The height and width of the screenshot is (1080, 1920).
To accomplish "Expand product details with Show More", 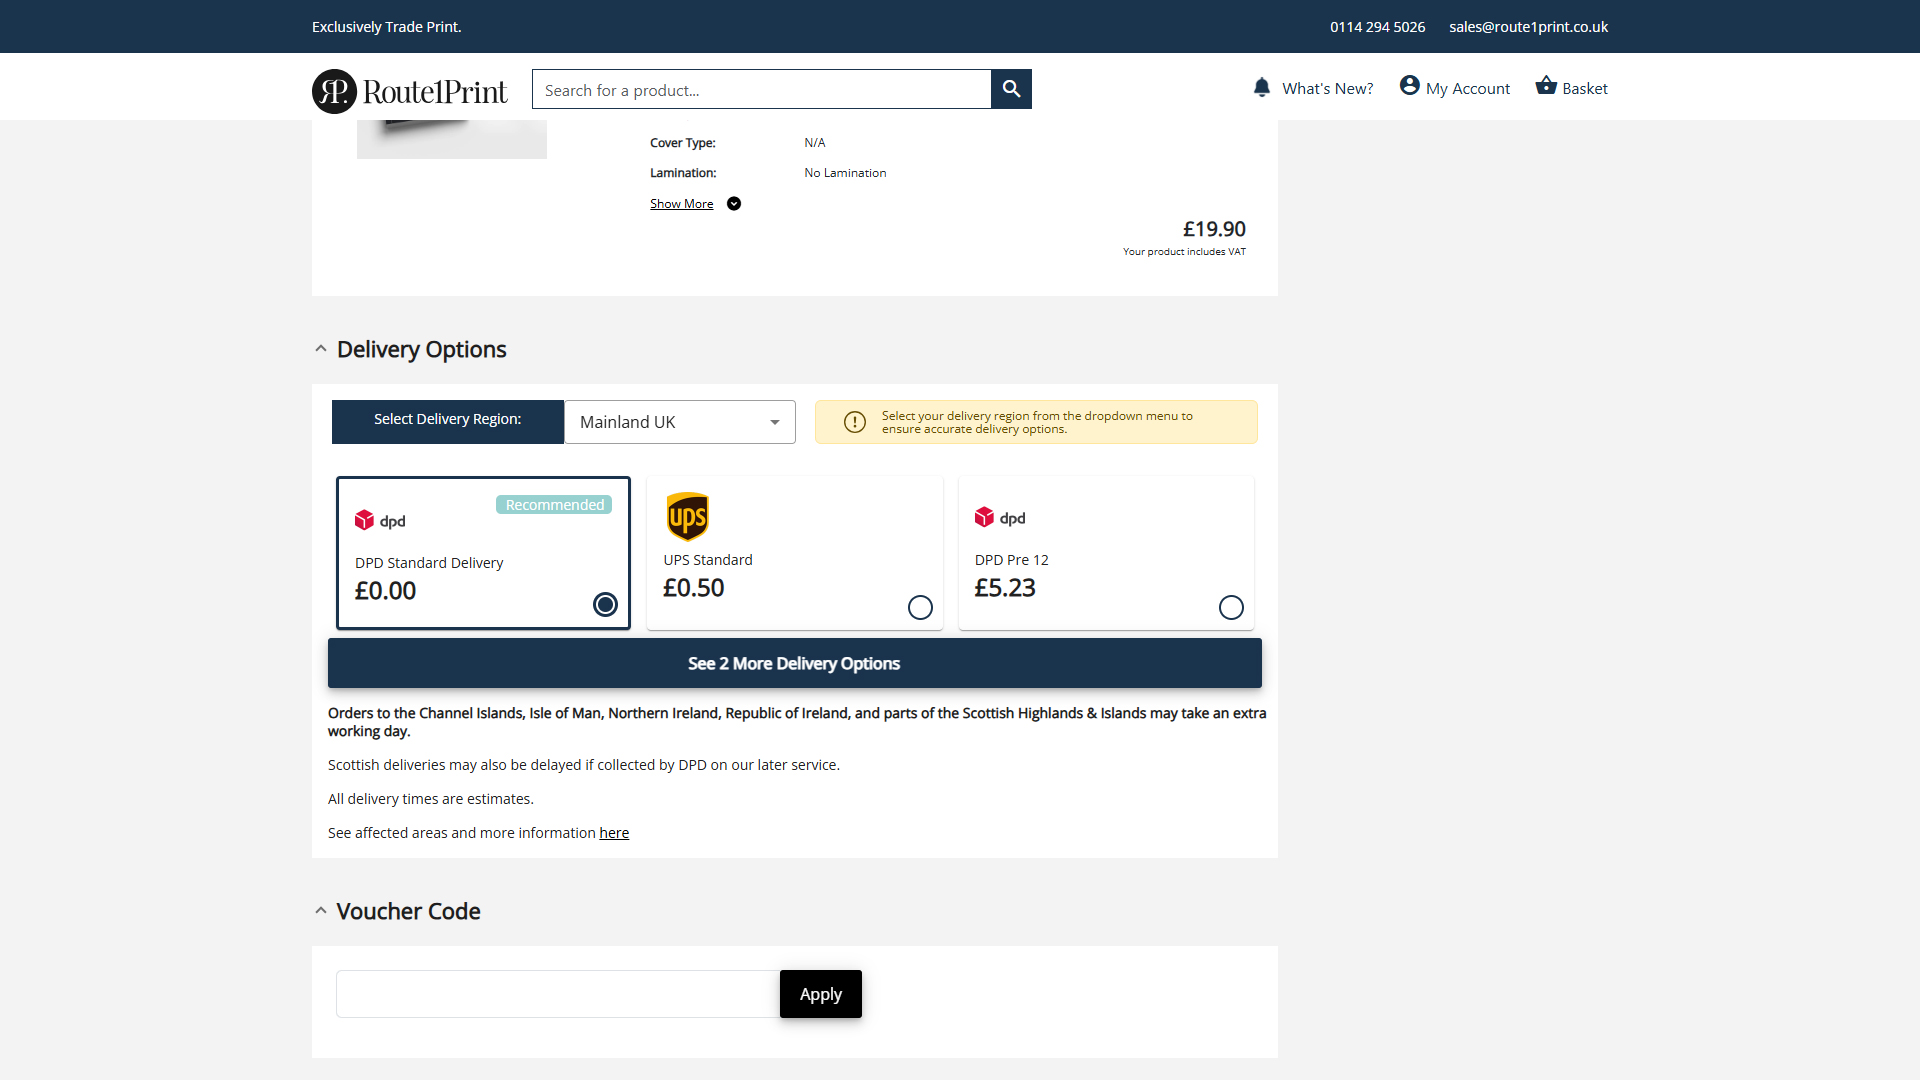I will click(x=682, y=204).
